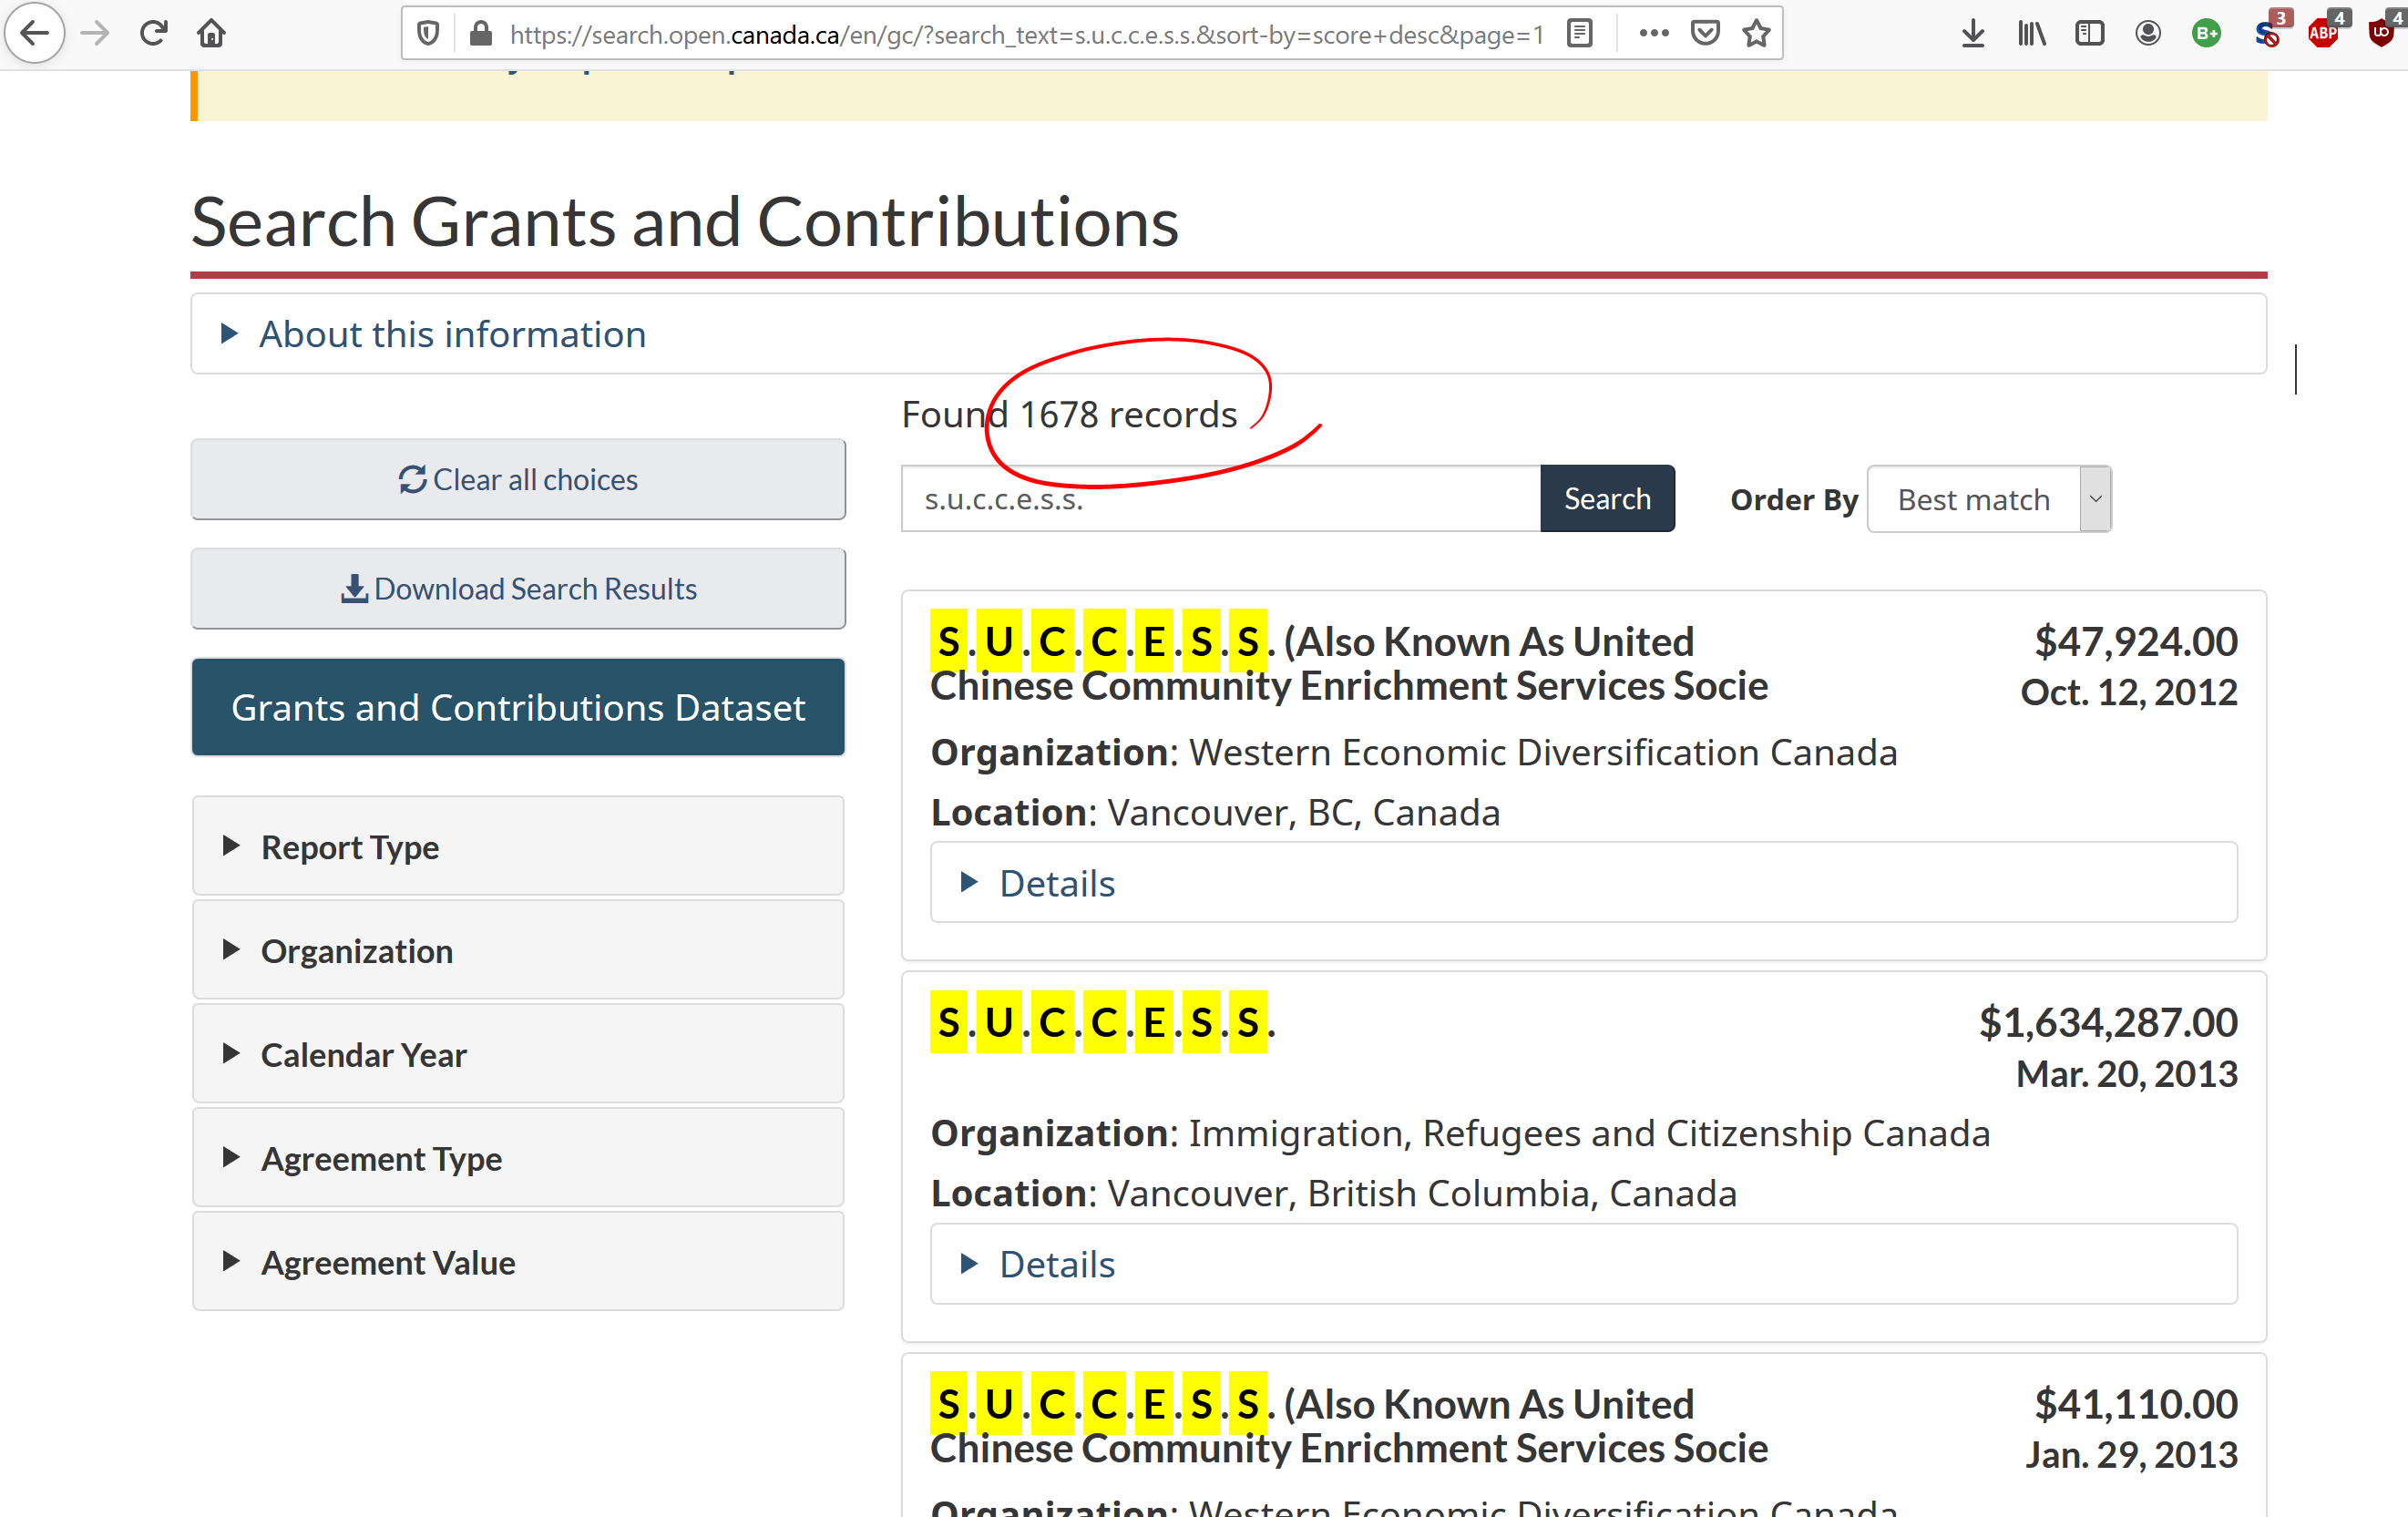Click the URL address field
This screenshot has height=1517, width=2408.
tap(1025, 34)
